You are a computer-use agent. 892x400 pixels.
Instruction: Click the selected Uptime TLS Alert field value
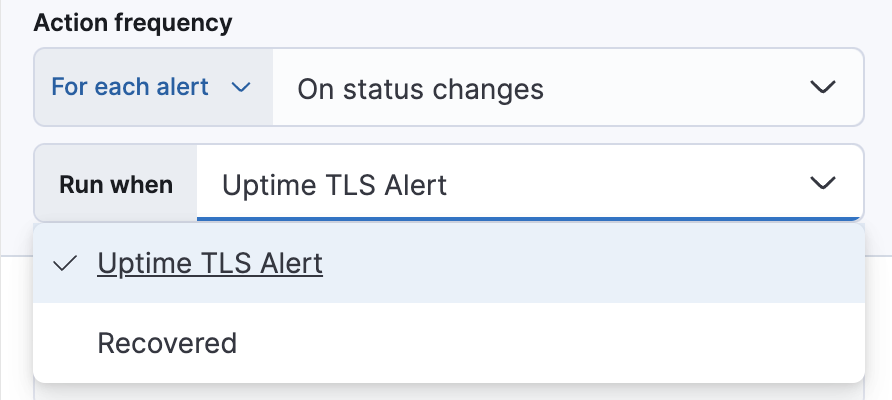(x=334, y=184)
